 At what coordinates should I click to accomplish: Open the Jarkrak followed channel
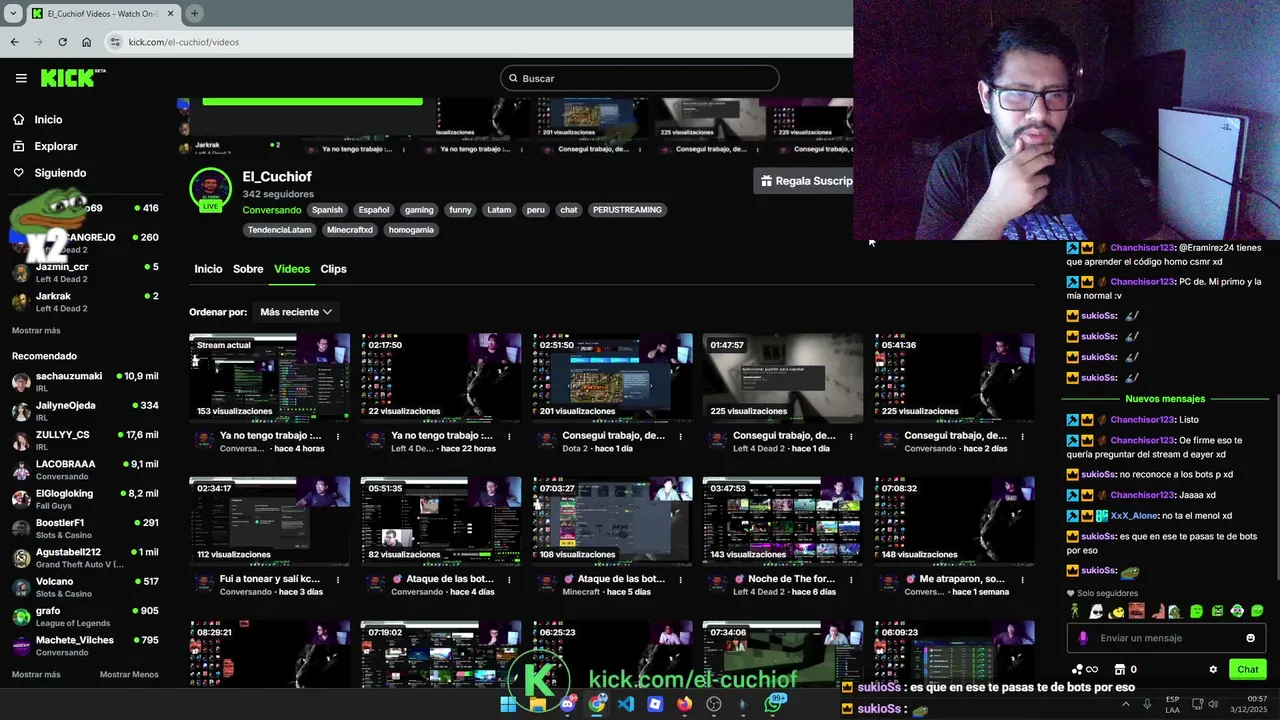[x=85, y=301]
